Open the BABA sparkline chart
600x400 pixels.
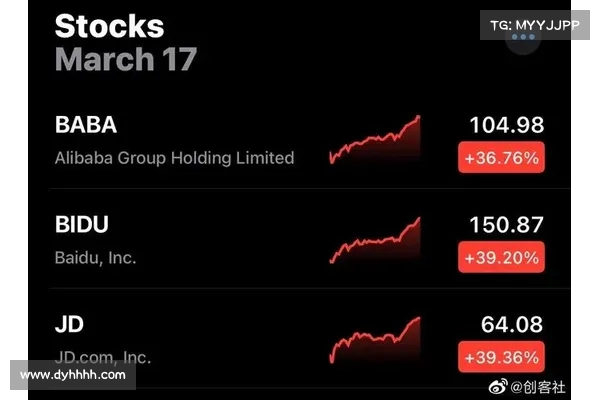(375, 141)
